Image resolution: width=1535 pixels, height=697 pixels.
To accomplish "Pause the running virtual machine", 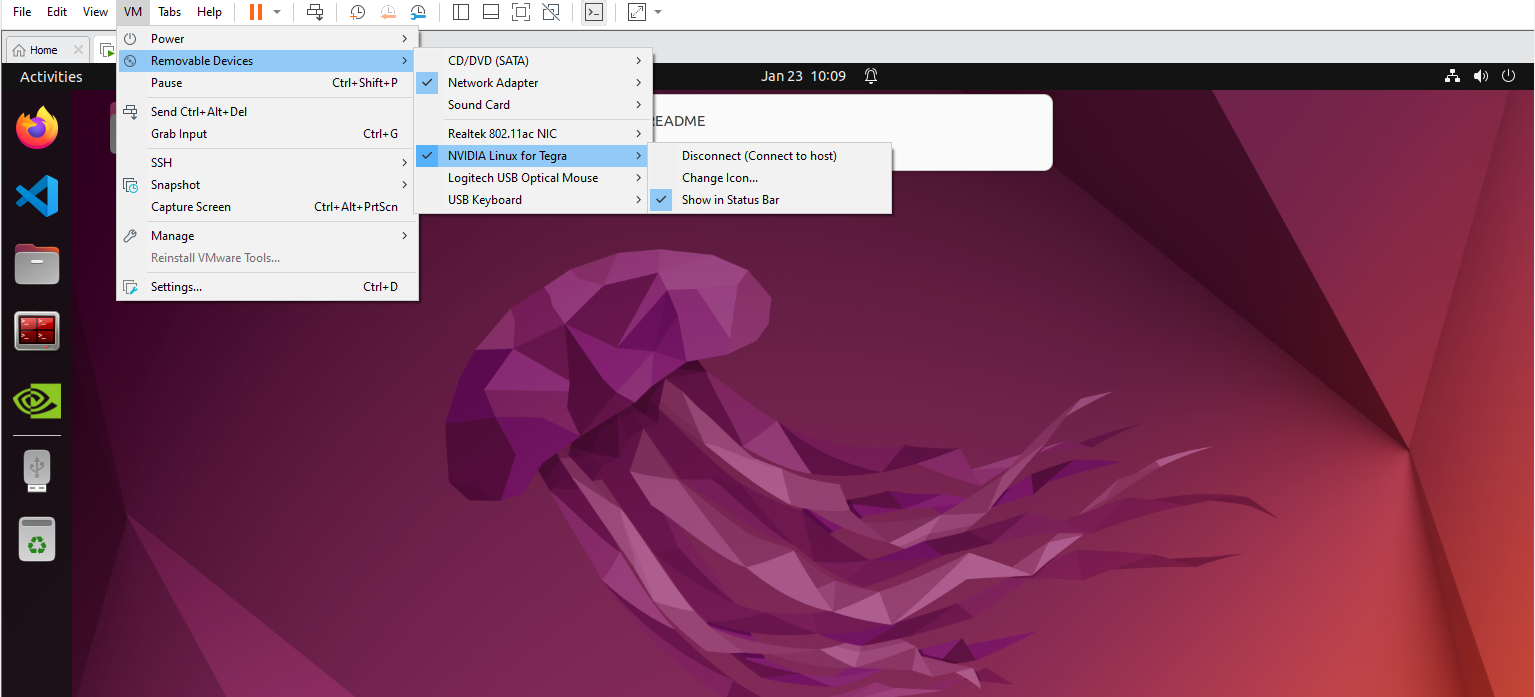I will [x=165, y=83].
